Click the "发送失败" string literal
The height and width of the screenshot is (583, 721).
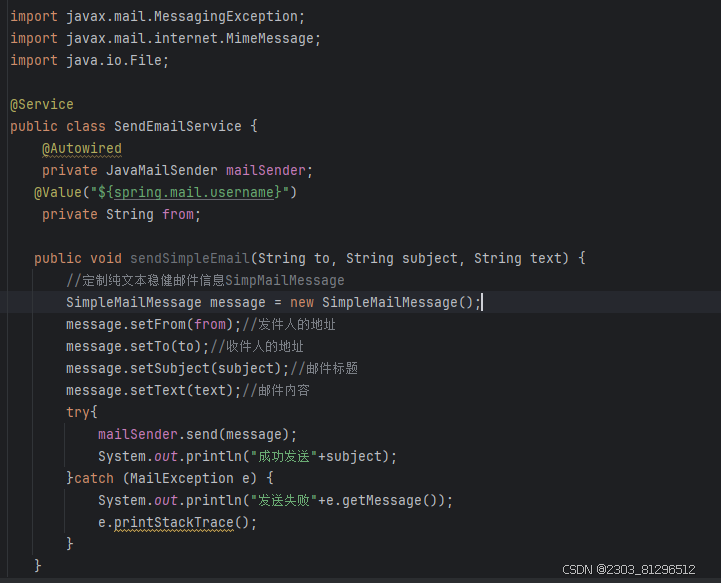284,501
